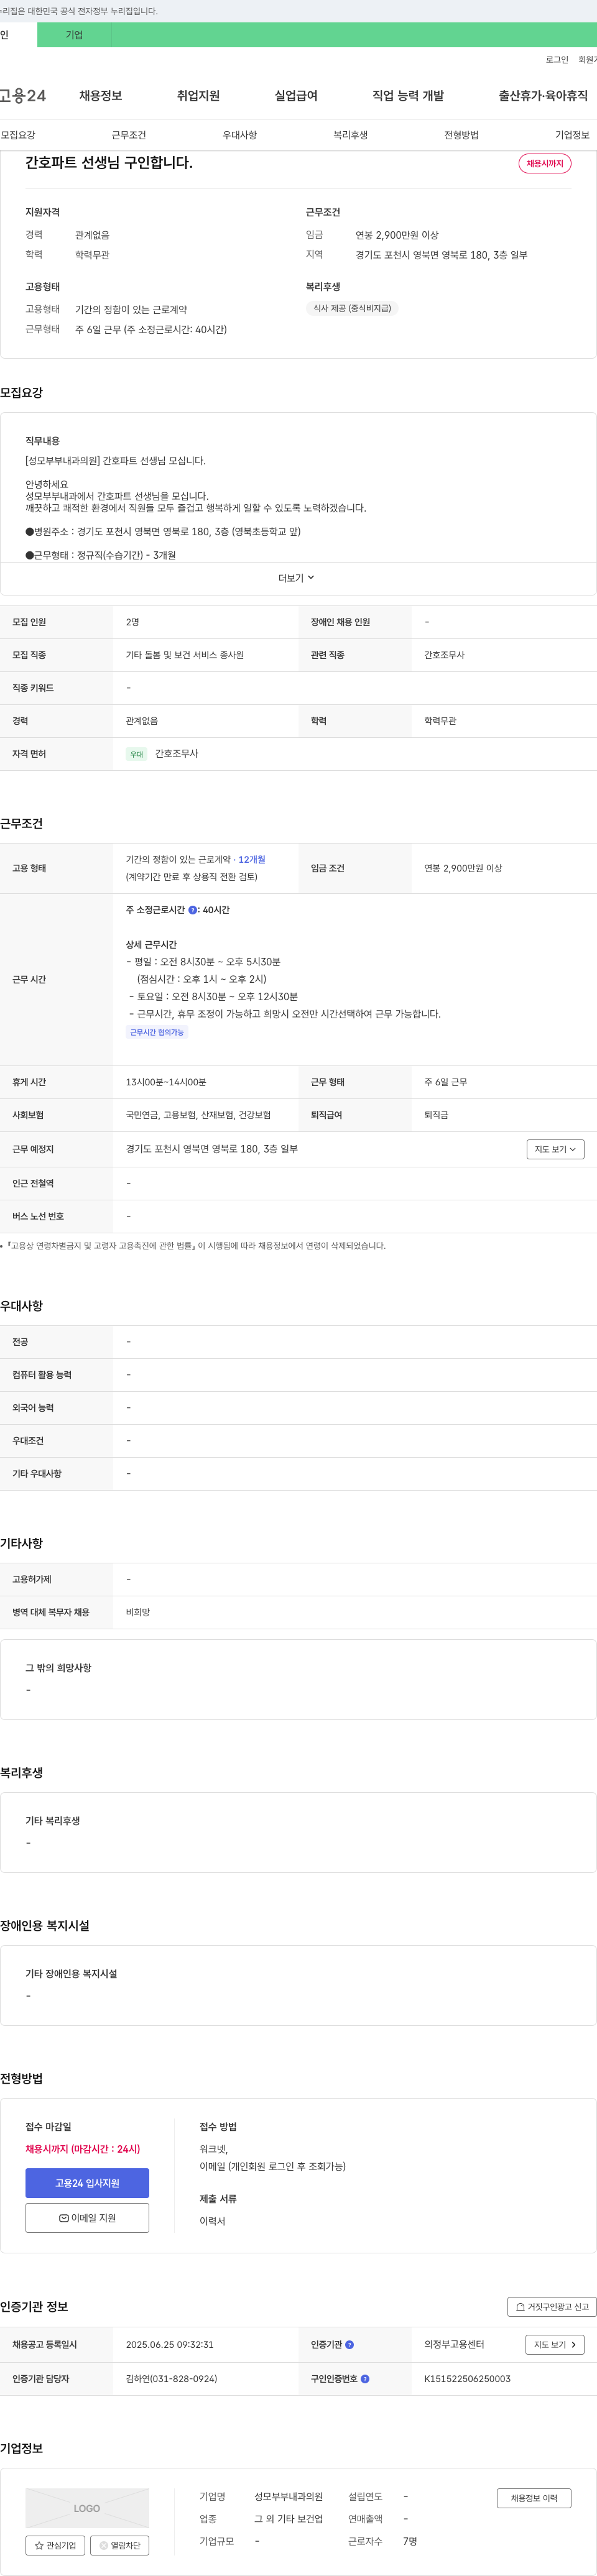Click the company LOGO placeholder image
This screenshot has height=2576, width=597.
coord(87,2508)
